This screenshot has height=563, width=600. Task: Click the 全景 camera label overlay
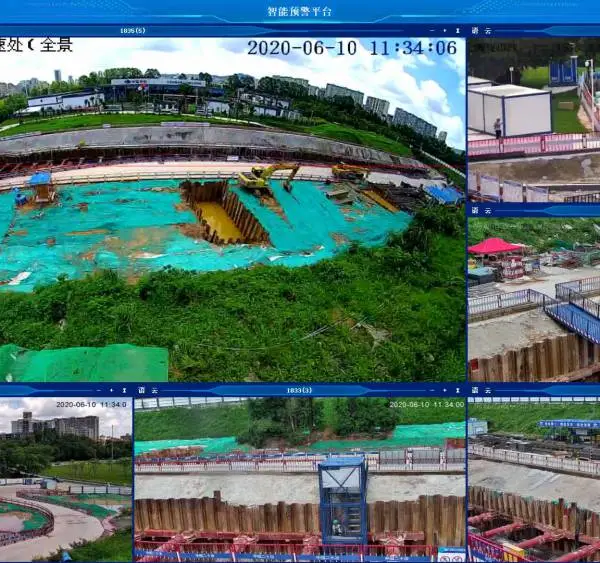click(56, 45)
